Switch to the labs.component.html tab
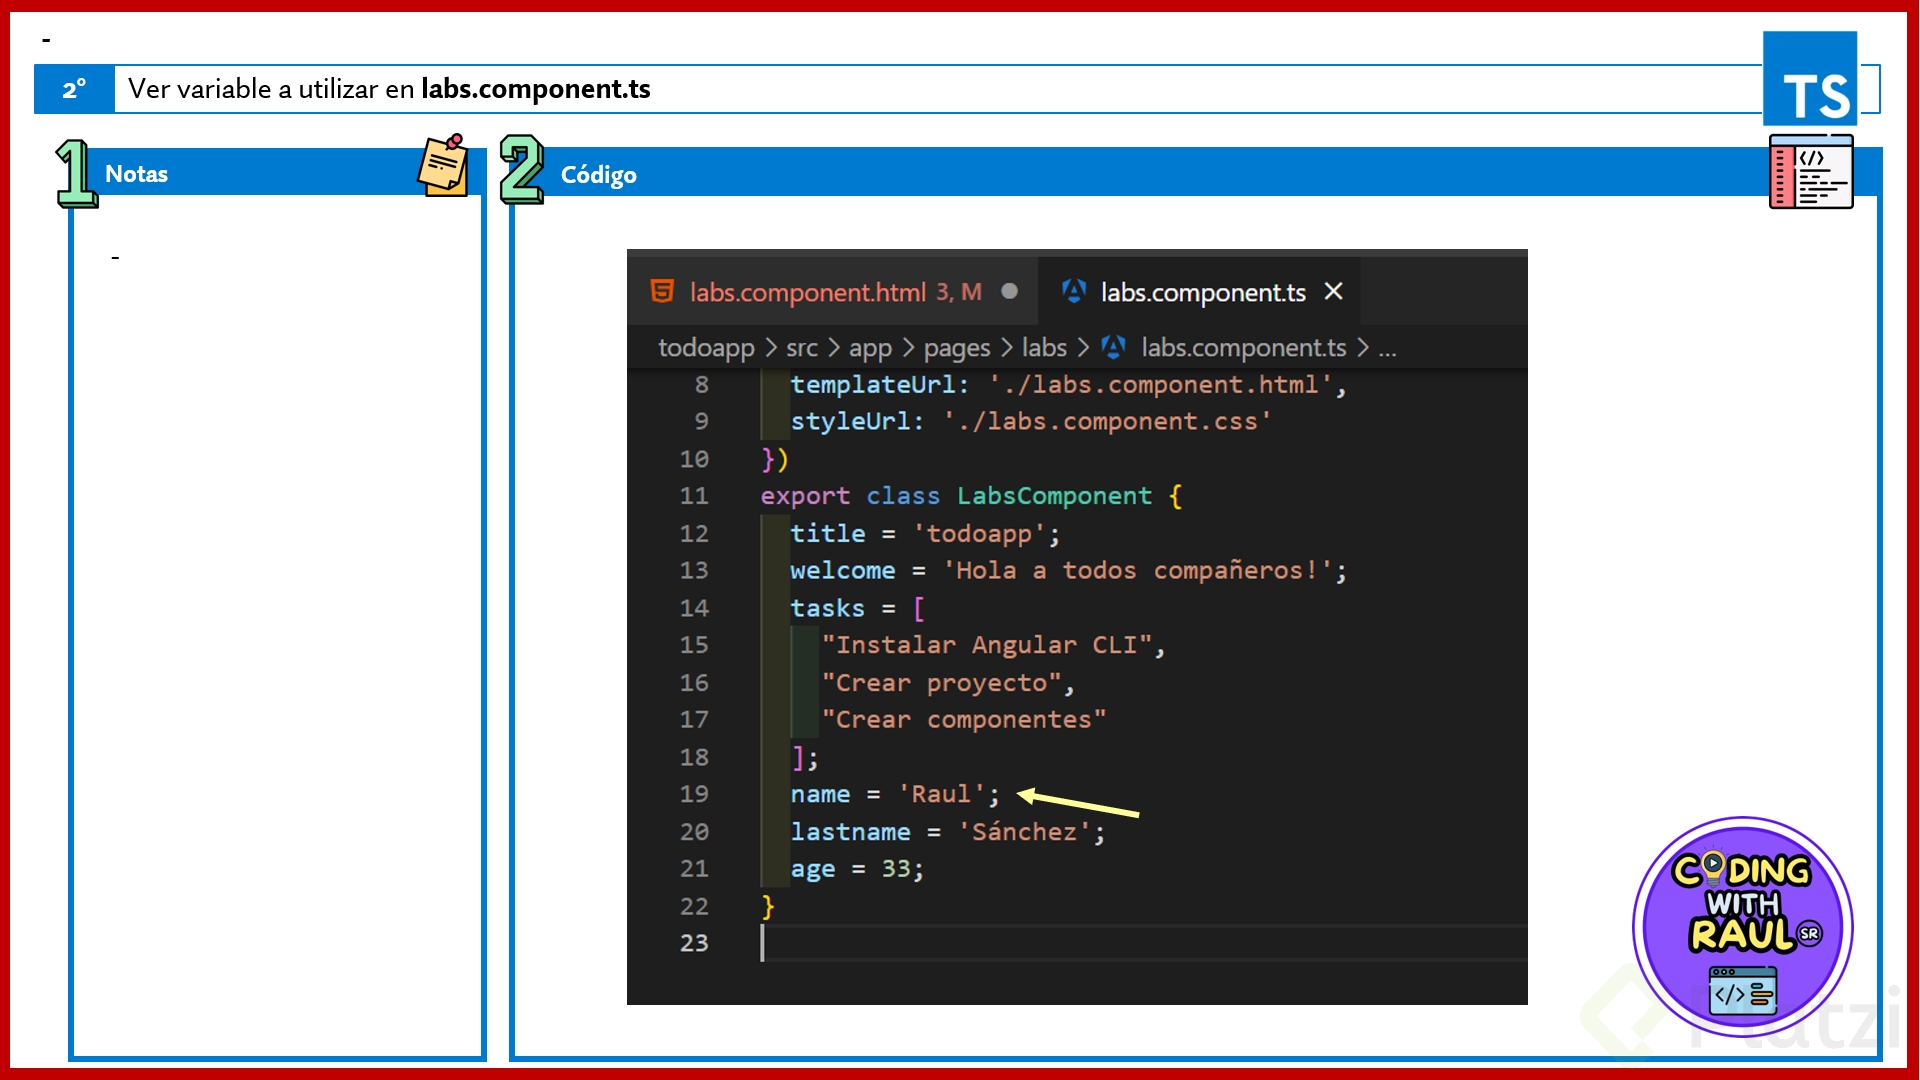Screen dimensions: 1920x1080 807,292
